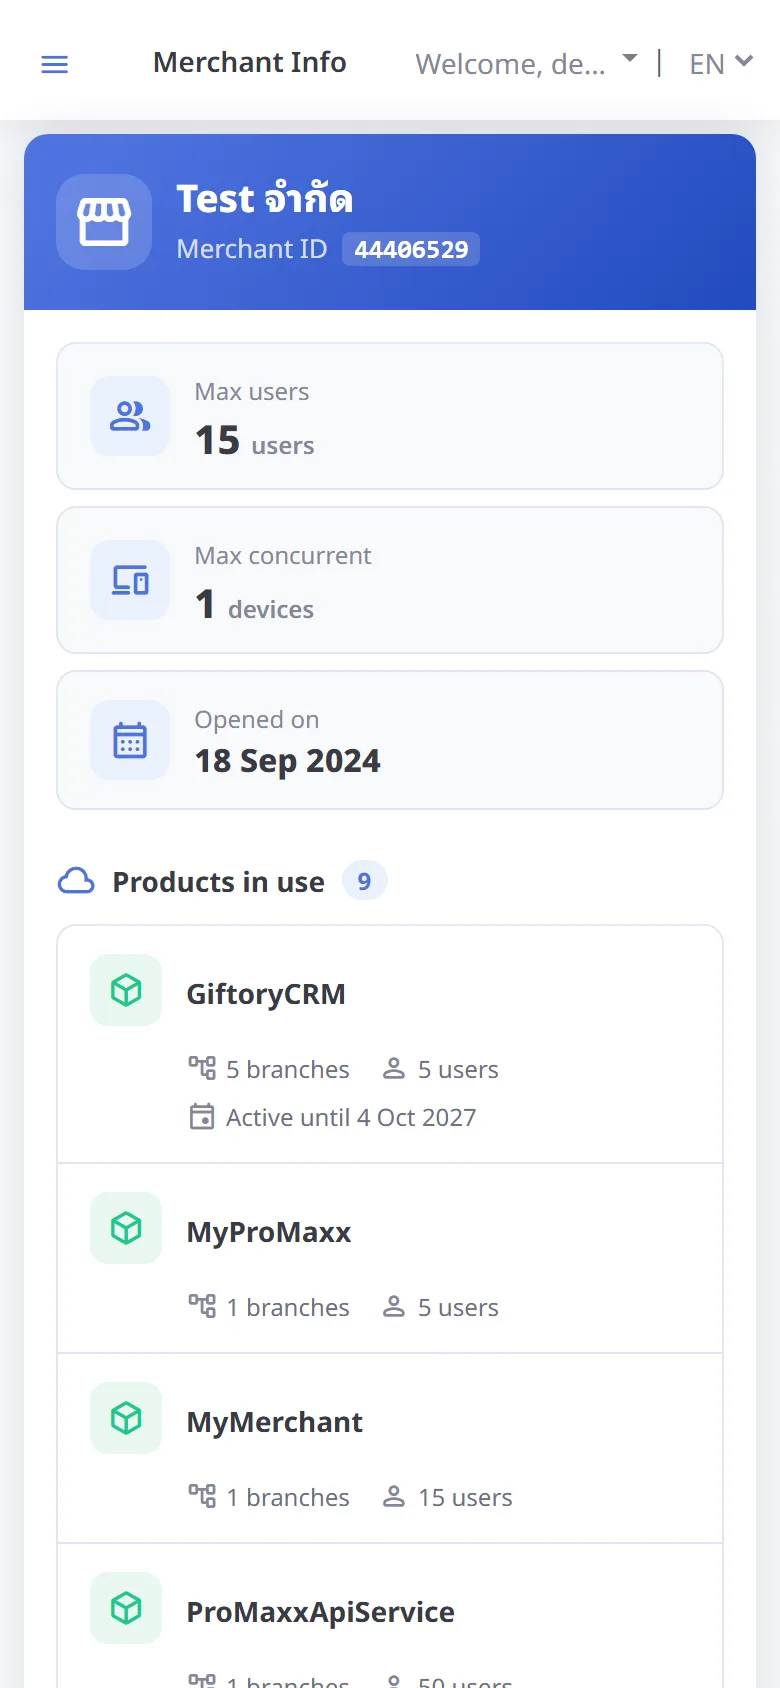Viewport: 780px width, 1688px height.
Task: Open the MyMerchant product row
Action: (390, 1448)
